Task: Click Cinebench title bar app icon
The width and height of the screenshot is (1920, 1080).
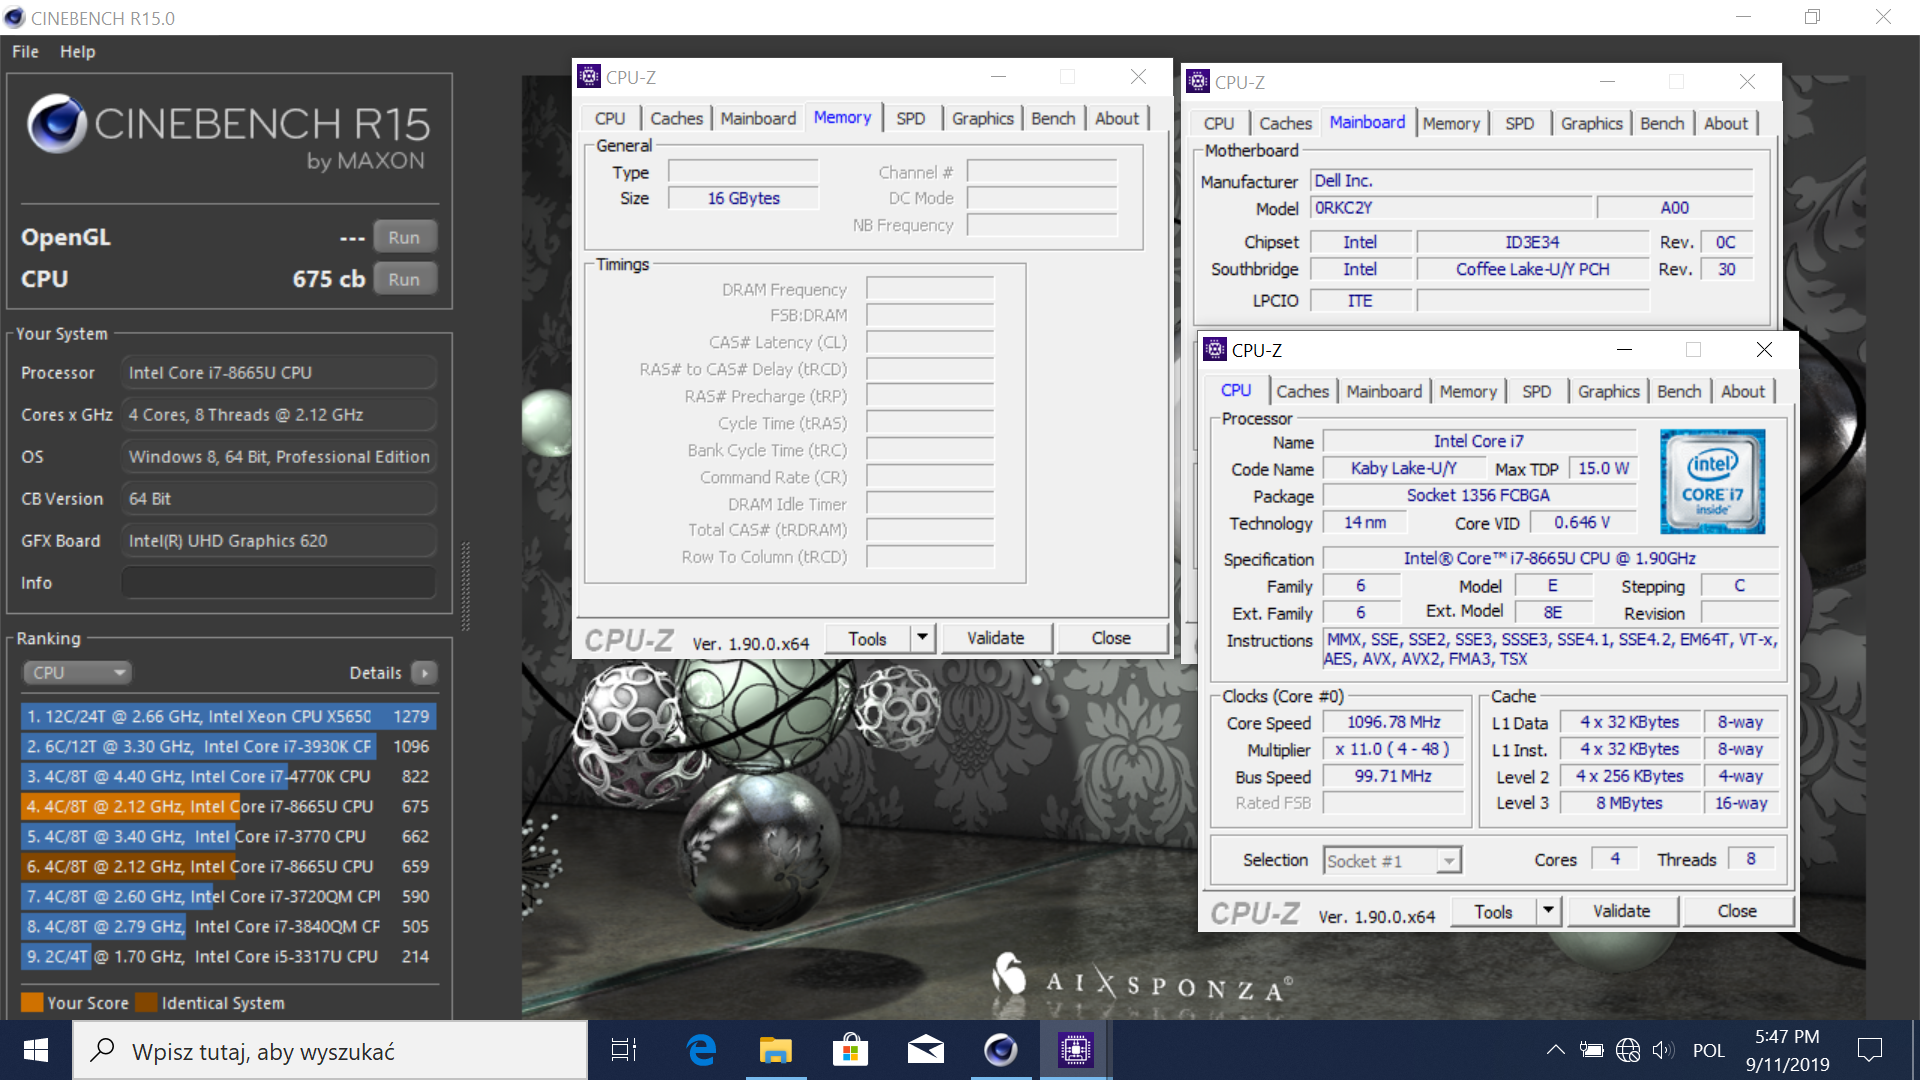Action: 15,18
